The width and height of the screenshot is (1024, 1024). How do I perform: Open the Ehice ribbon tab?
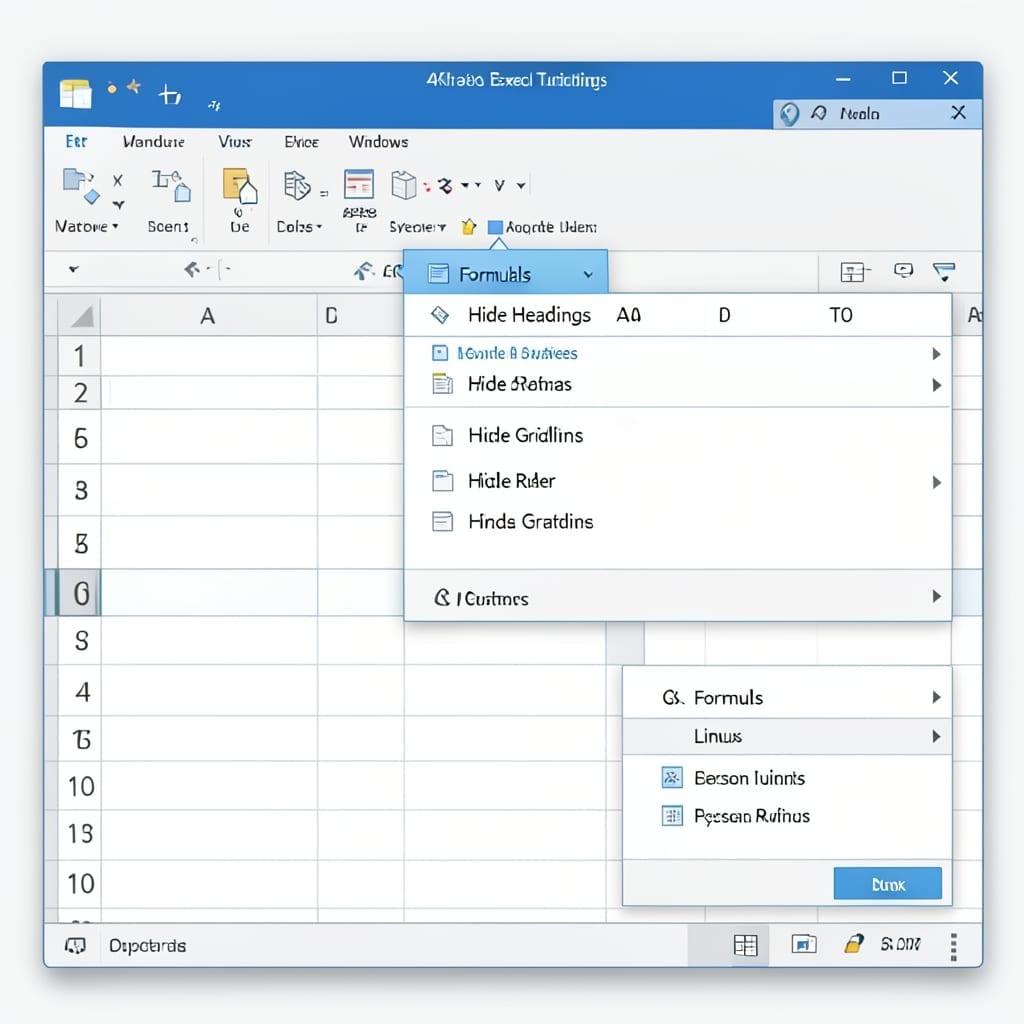click(x=301, y=142)
